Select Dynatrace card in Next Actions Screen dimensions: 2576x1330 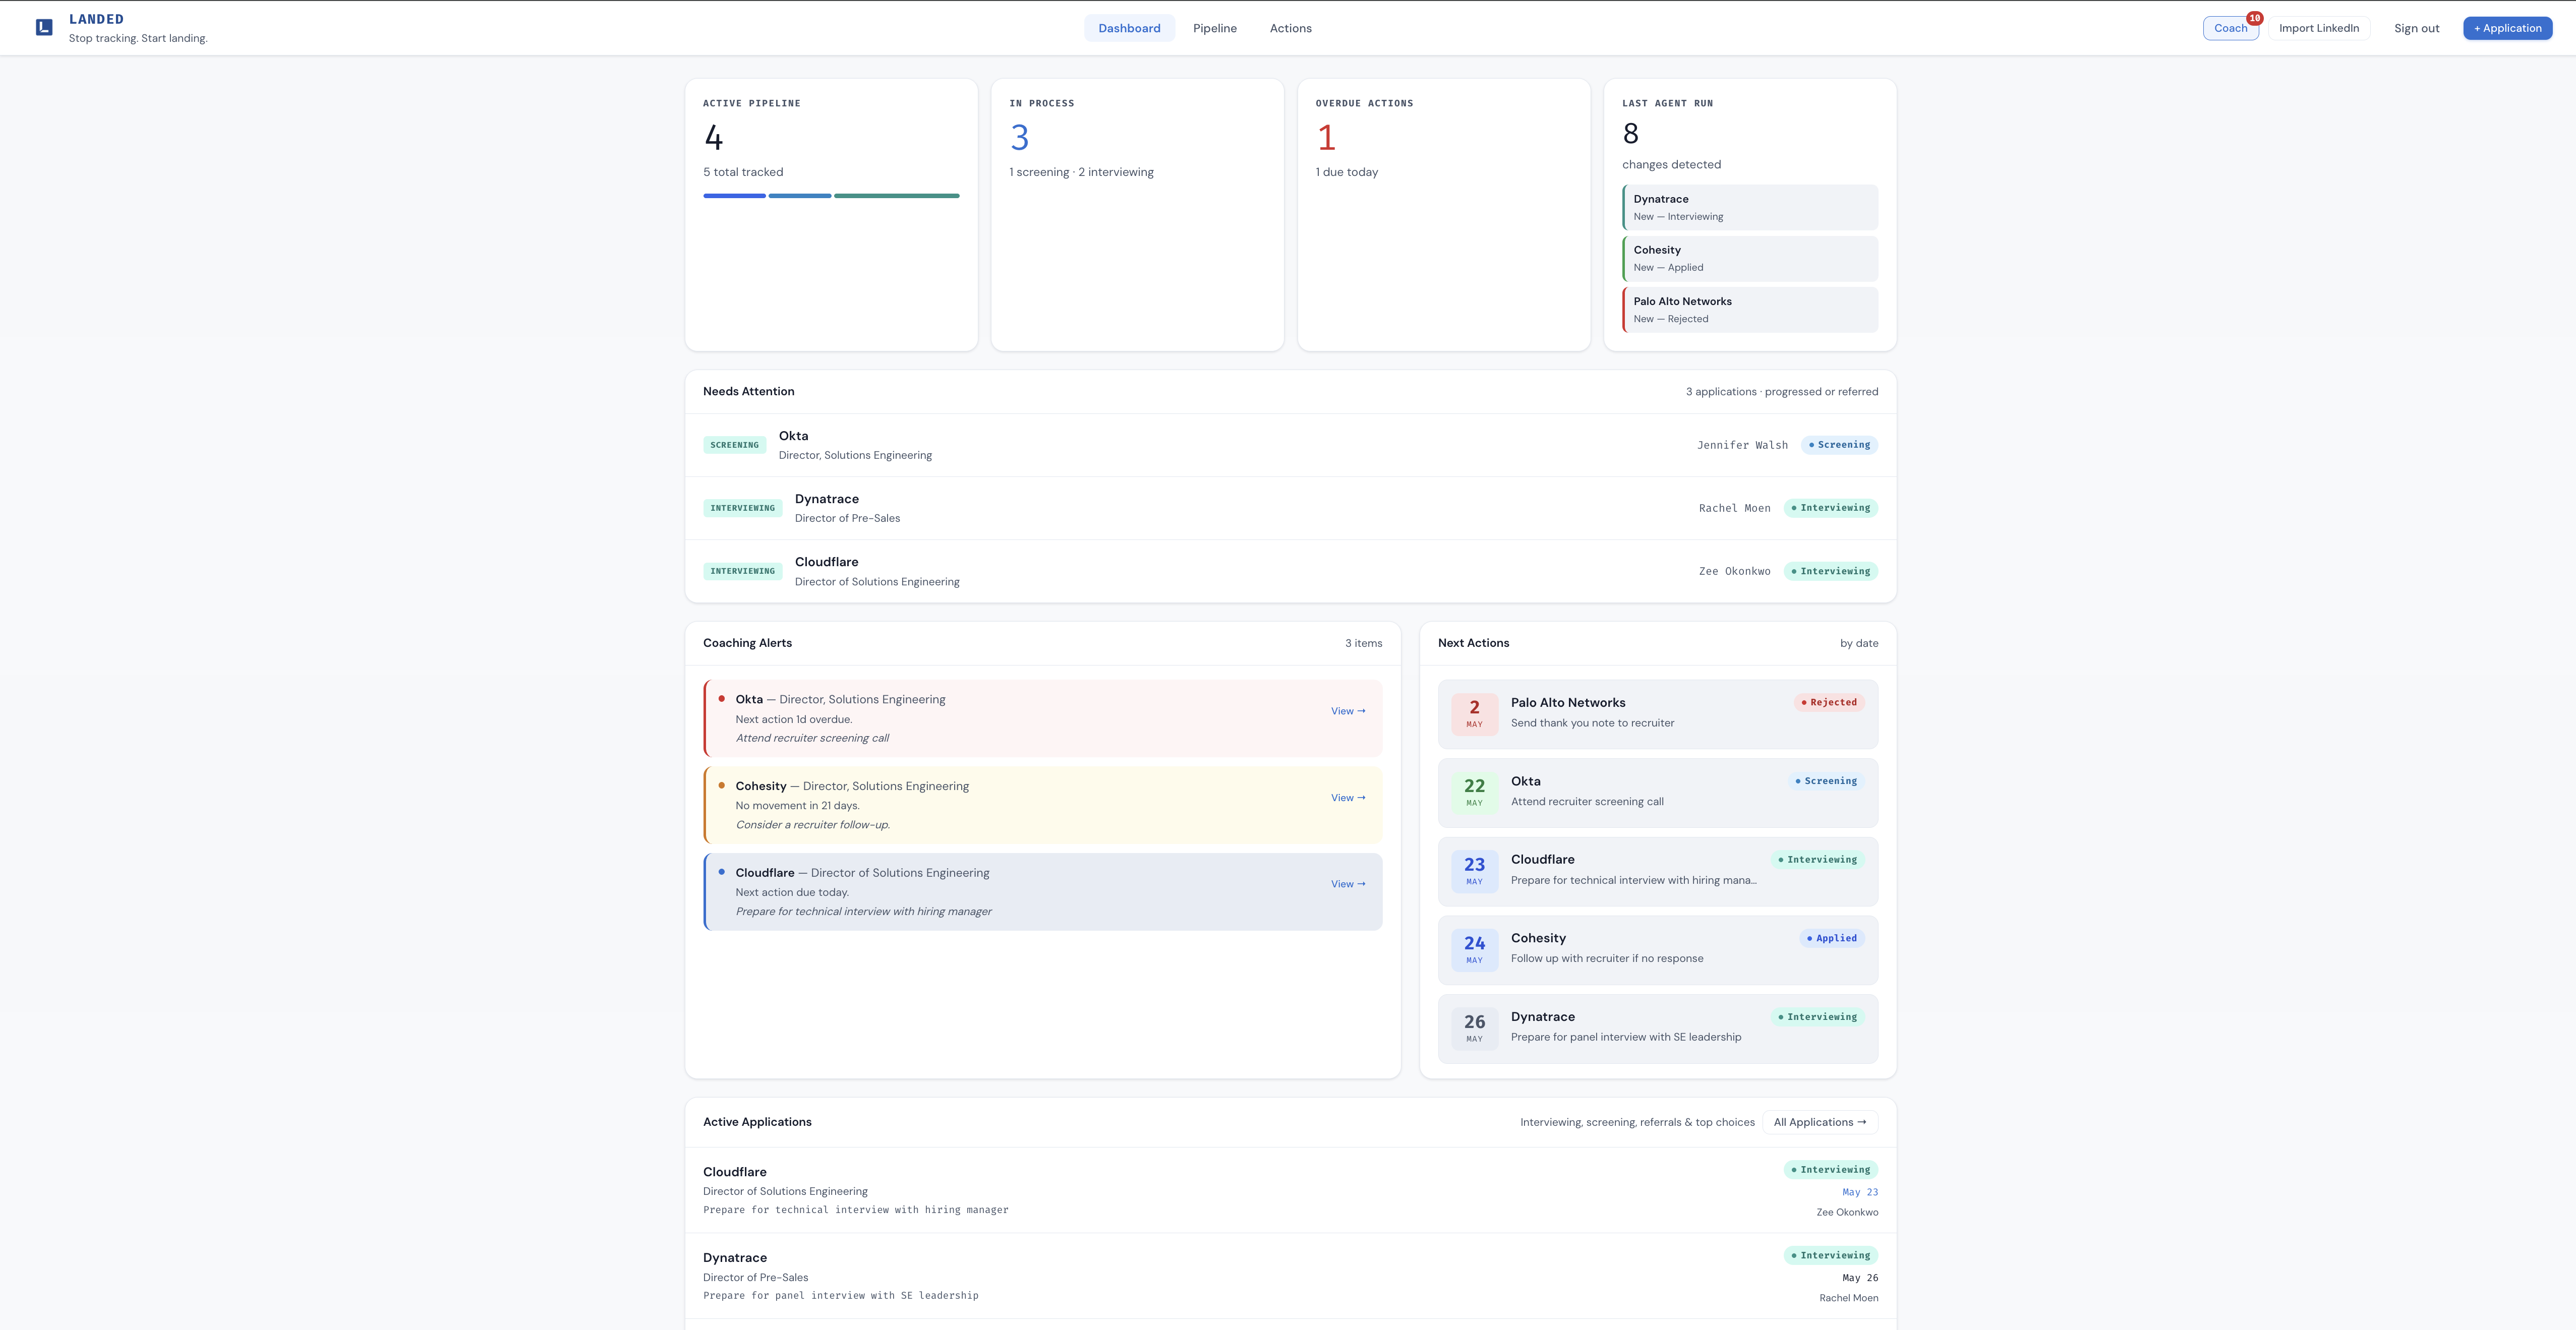coord(1657,1029)
